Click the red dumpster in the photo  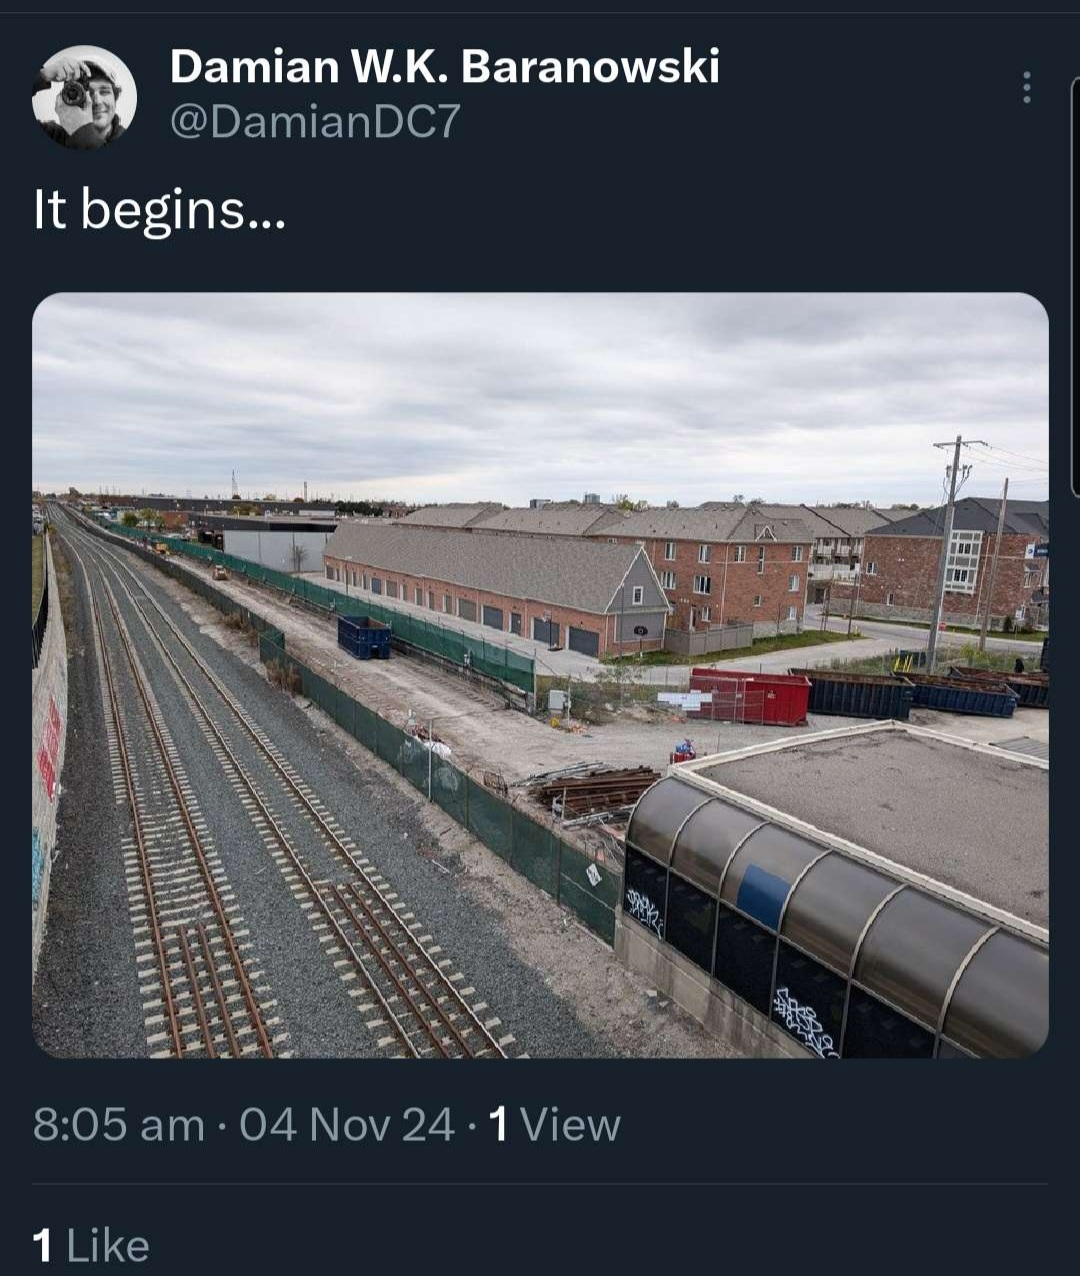[751, 696]
